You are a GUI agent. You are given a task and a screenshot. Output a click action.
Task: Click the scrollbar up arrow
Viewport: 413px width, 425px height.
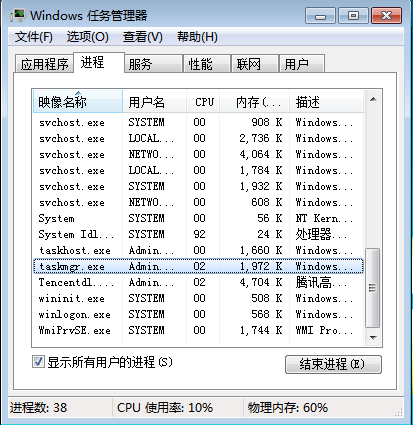pyautogui.click(x=373, y=99)
